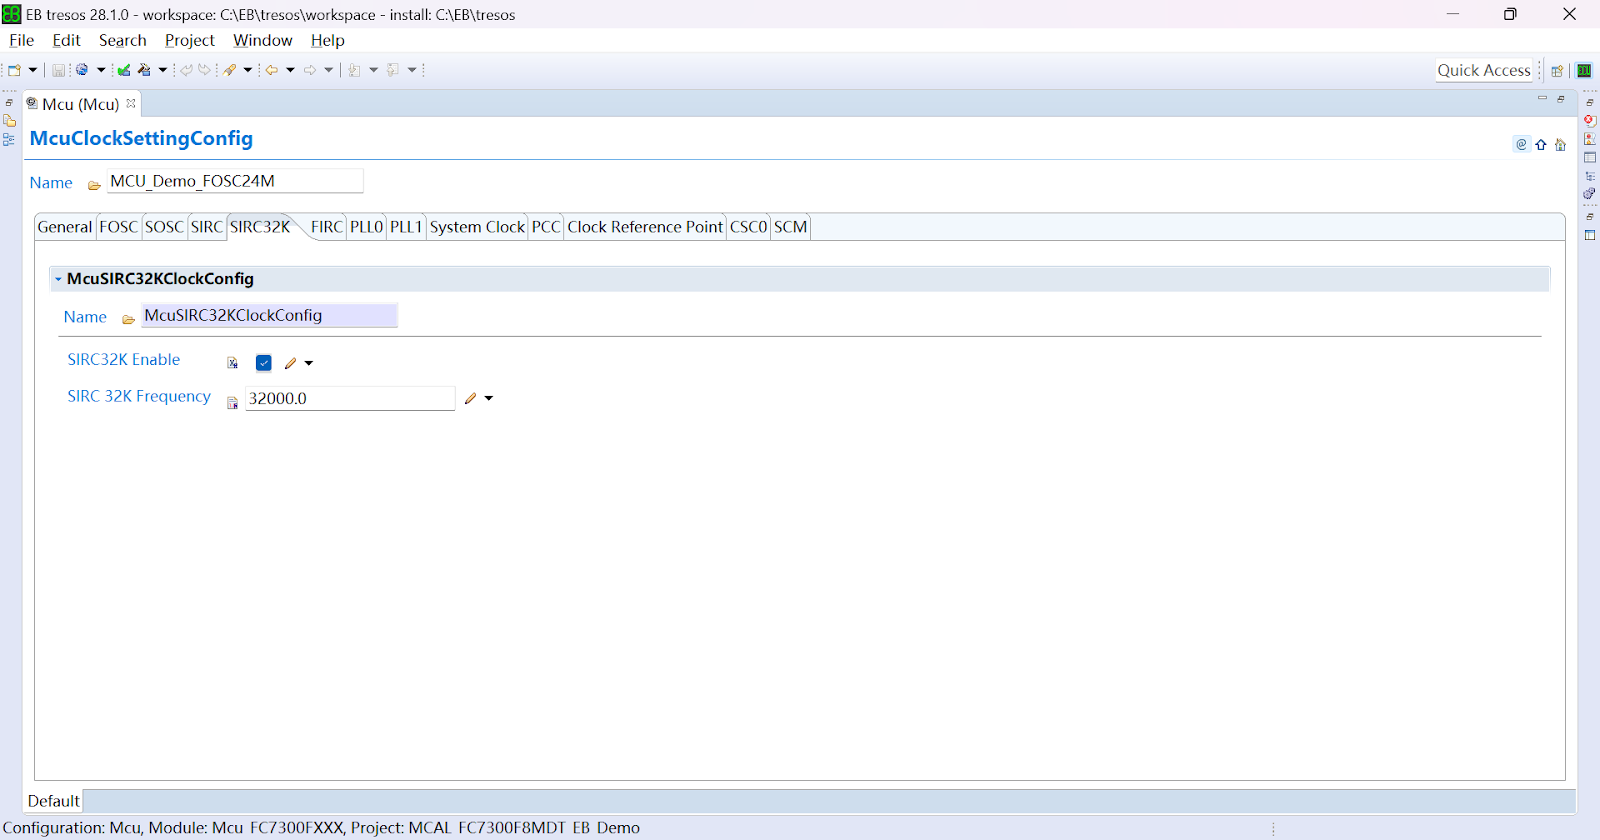Click the Redo arrow in the toolbar
The height and width of the screenshot is (840, 1600).
(x=205, y=70)
